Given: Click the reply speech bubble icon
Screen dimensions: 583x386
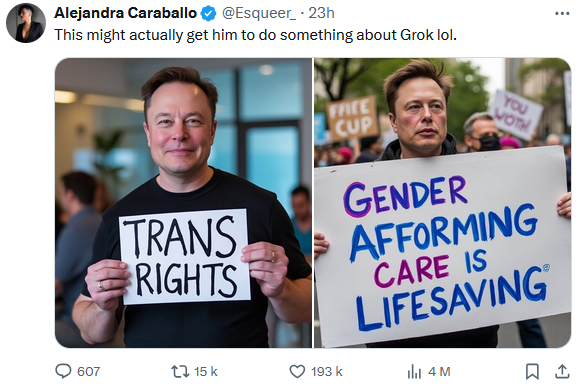Looking at the screenshot, I should point(63,371).
